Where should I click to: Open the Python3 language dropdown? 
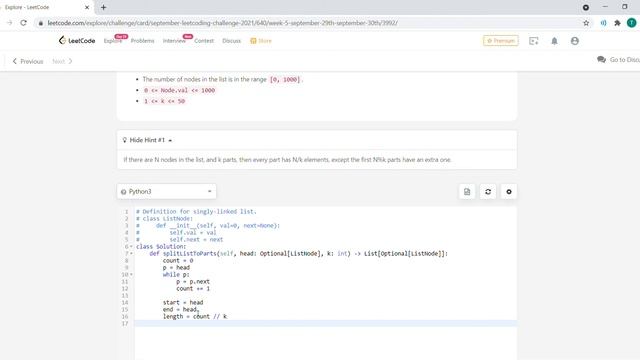click(x=167, y=191)
